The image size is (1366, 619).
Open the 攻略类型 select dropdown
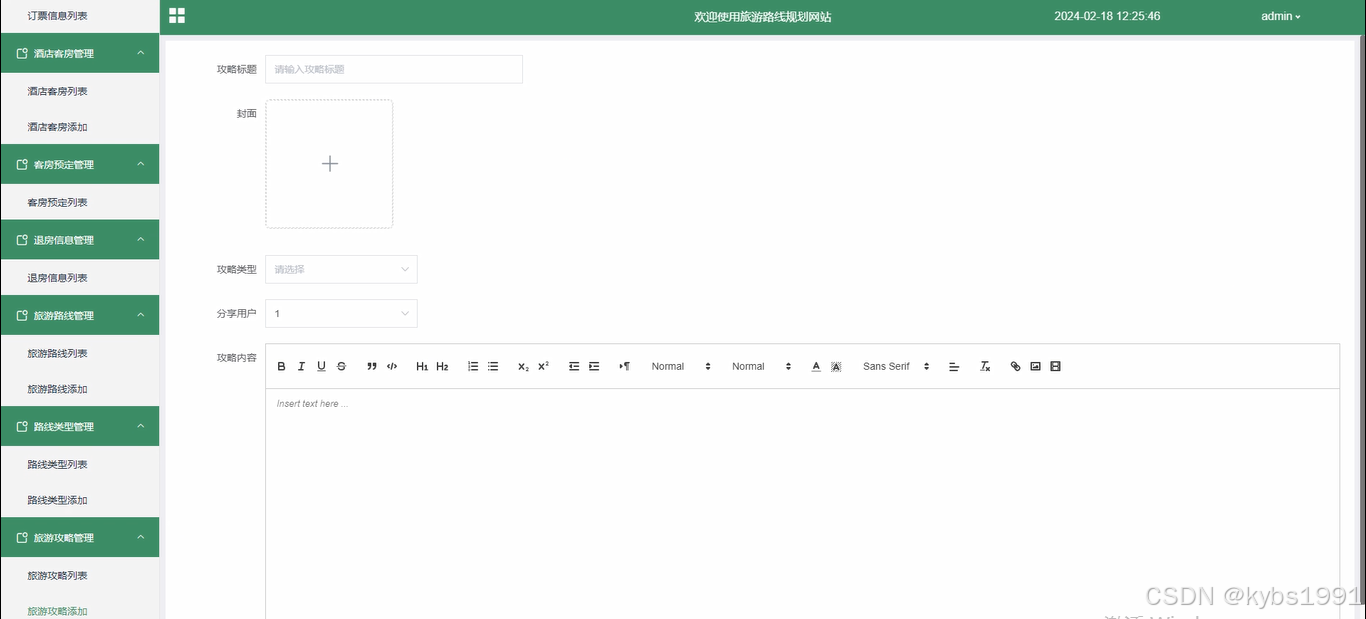pyautogui.click(x=341, y=269)
